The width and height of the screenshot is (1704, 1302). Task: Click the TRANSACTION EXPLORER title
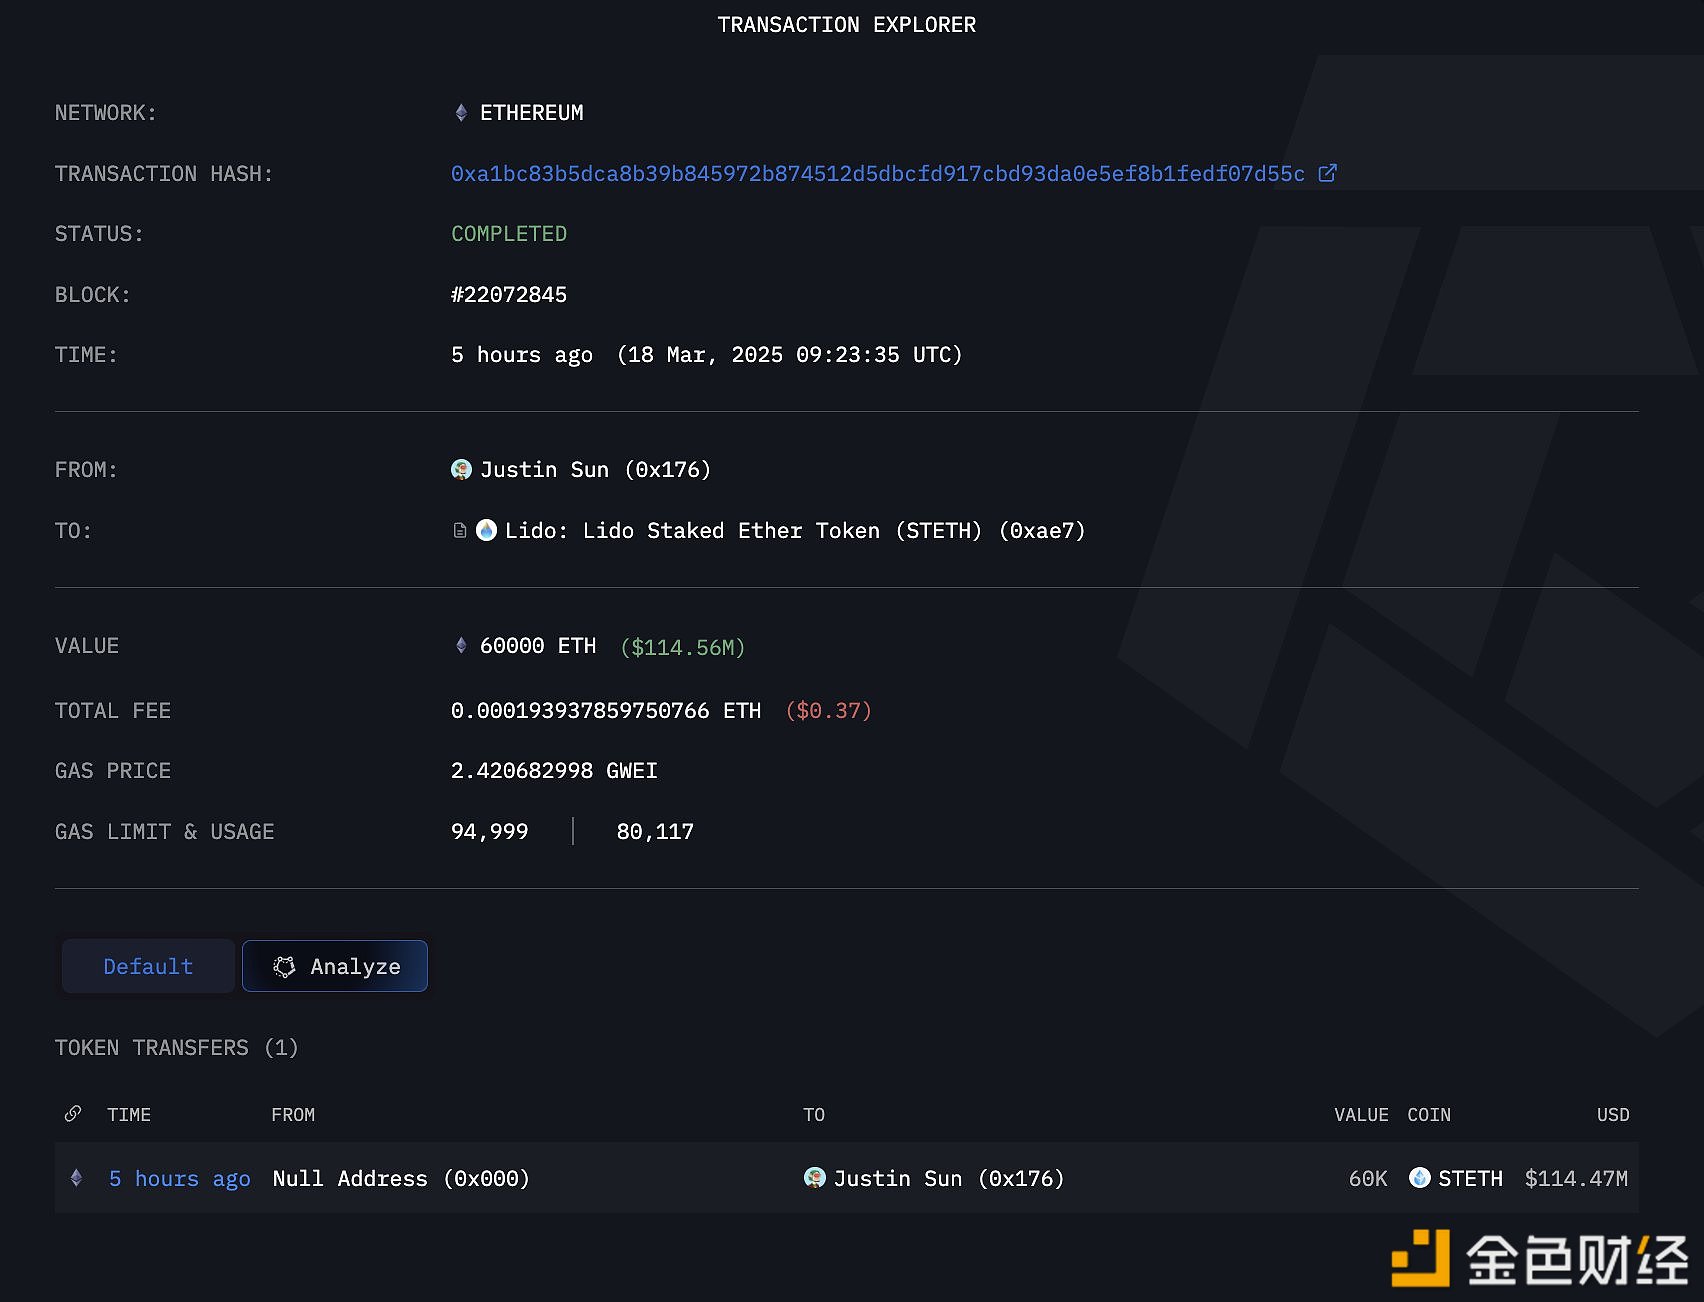(847, 25)
